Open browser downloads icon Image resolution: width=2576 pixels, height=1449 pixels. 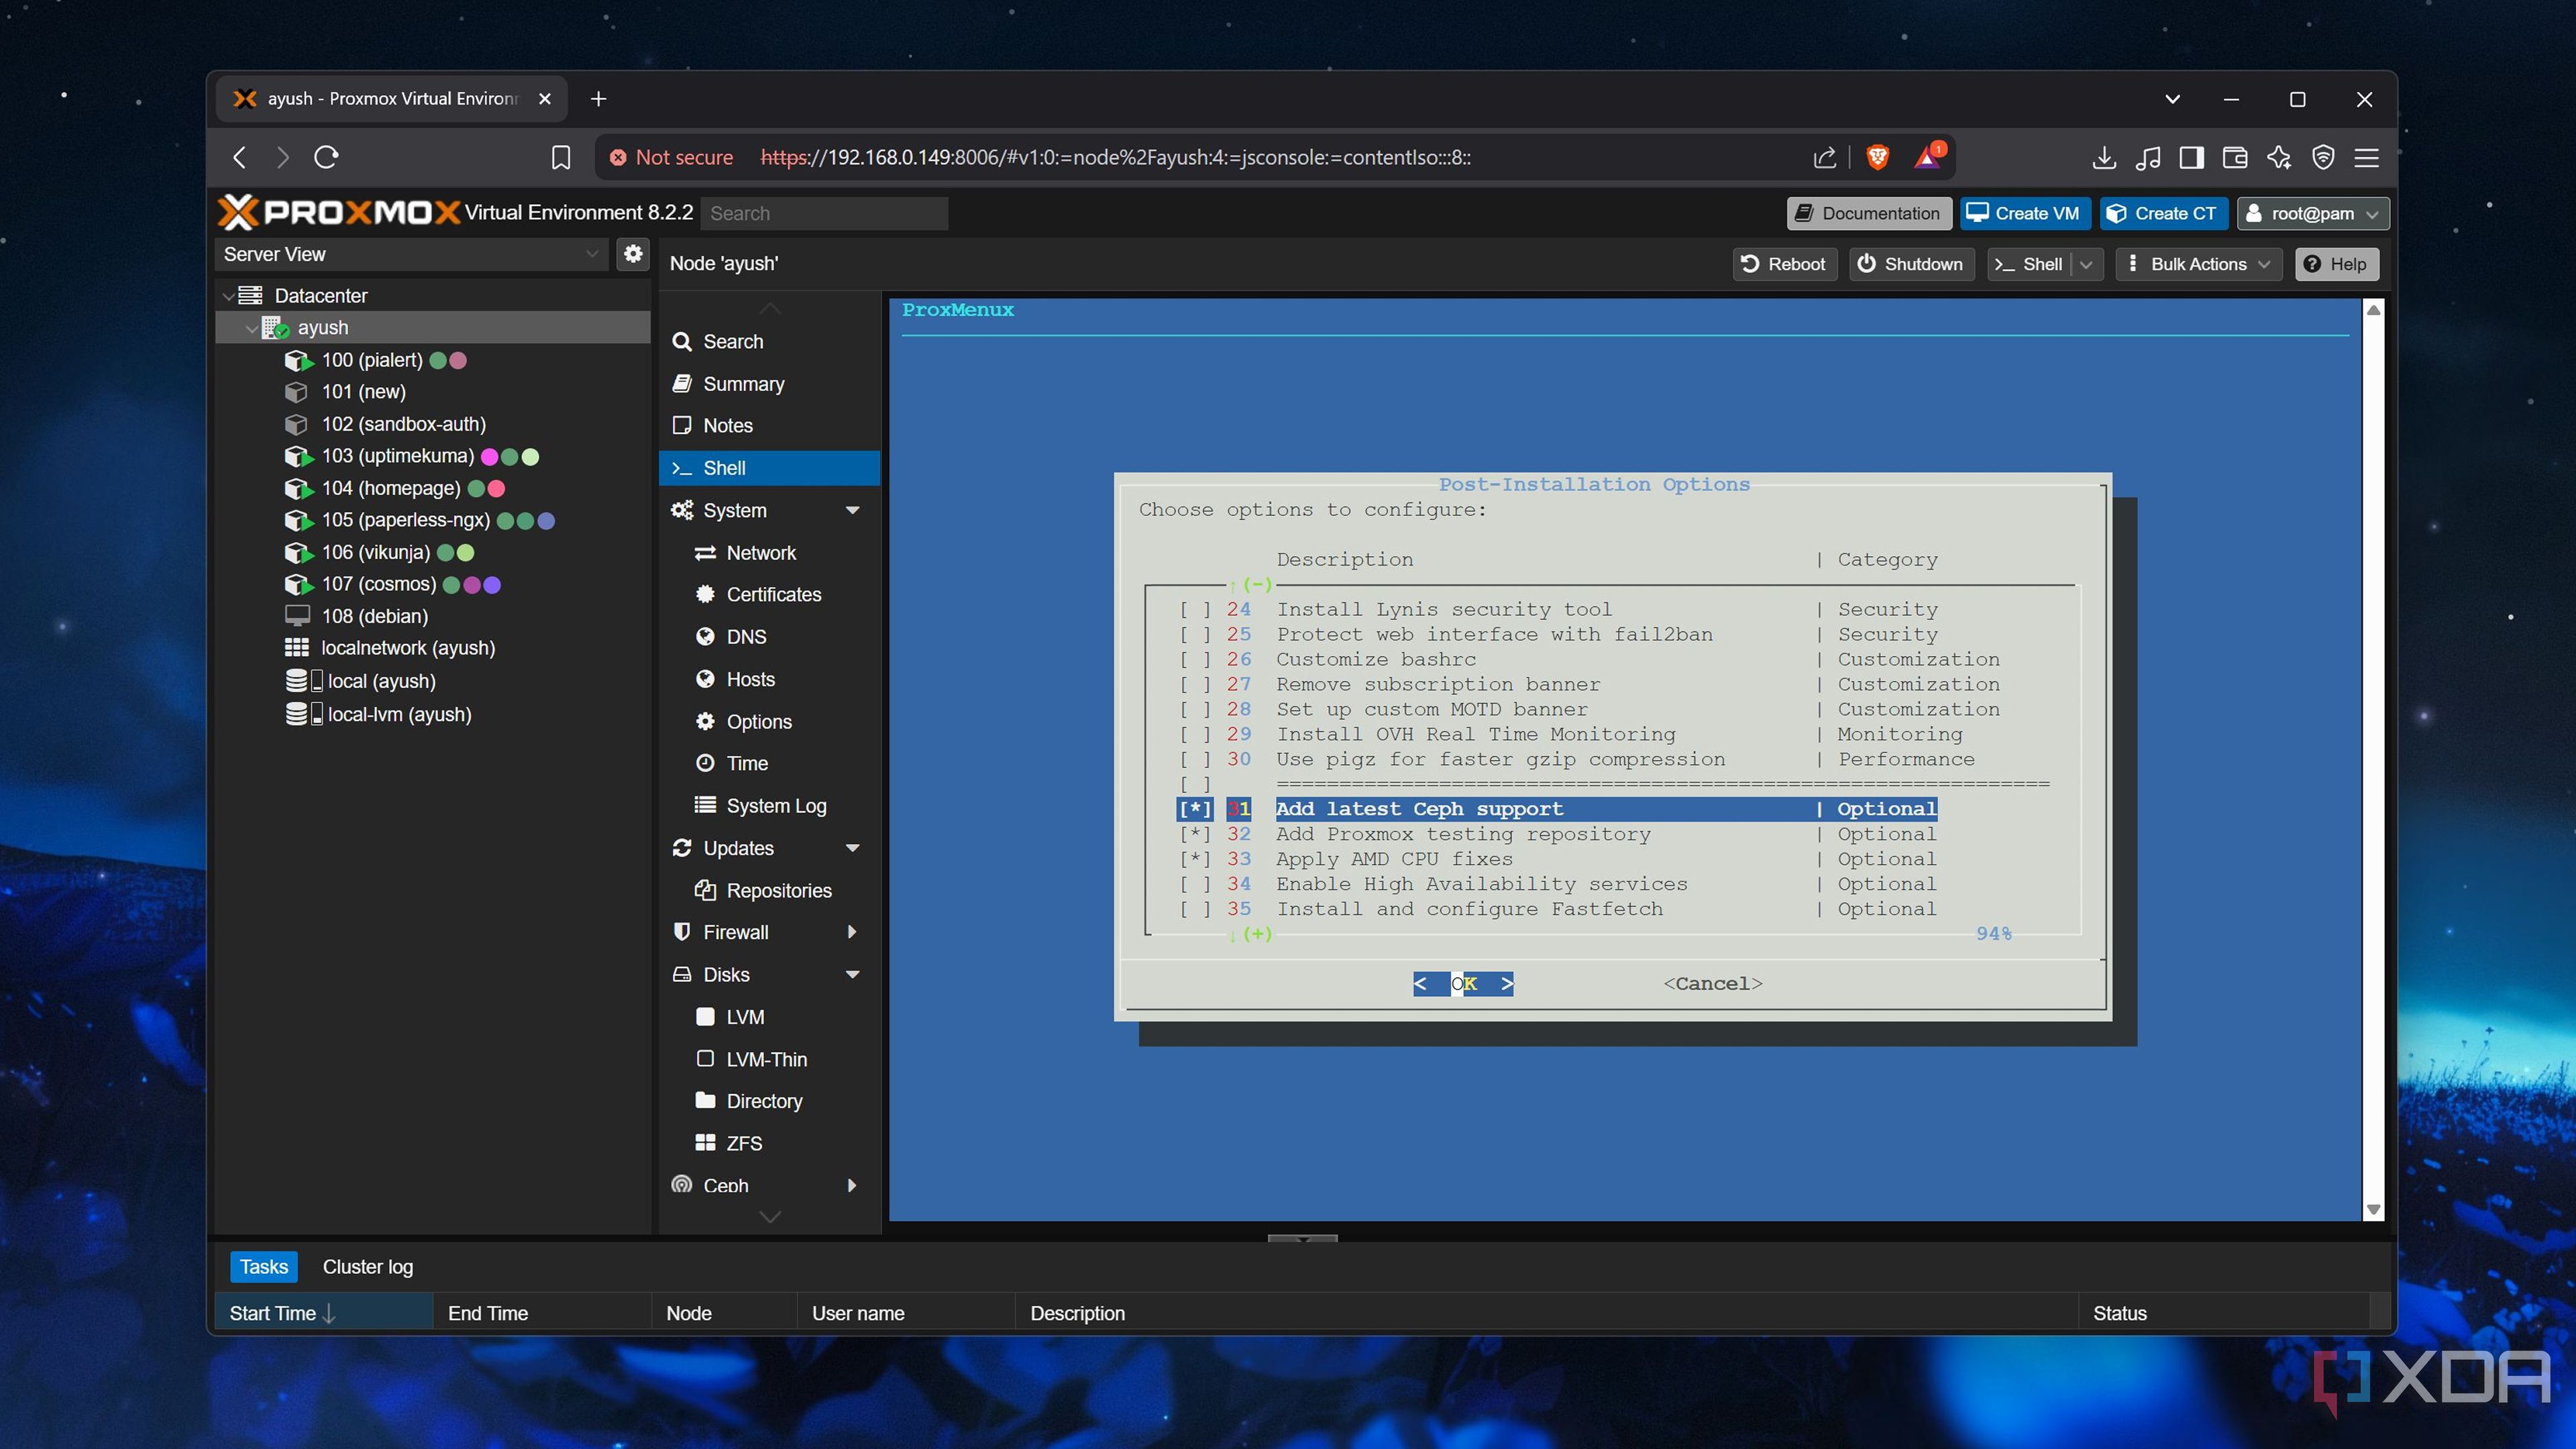tap(2104, 157)
